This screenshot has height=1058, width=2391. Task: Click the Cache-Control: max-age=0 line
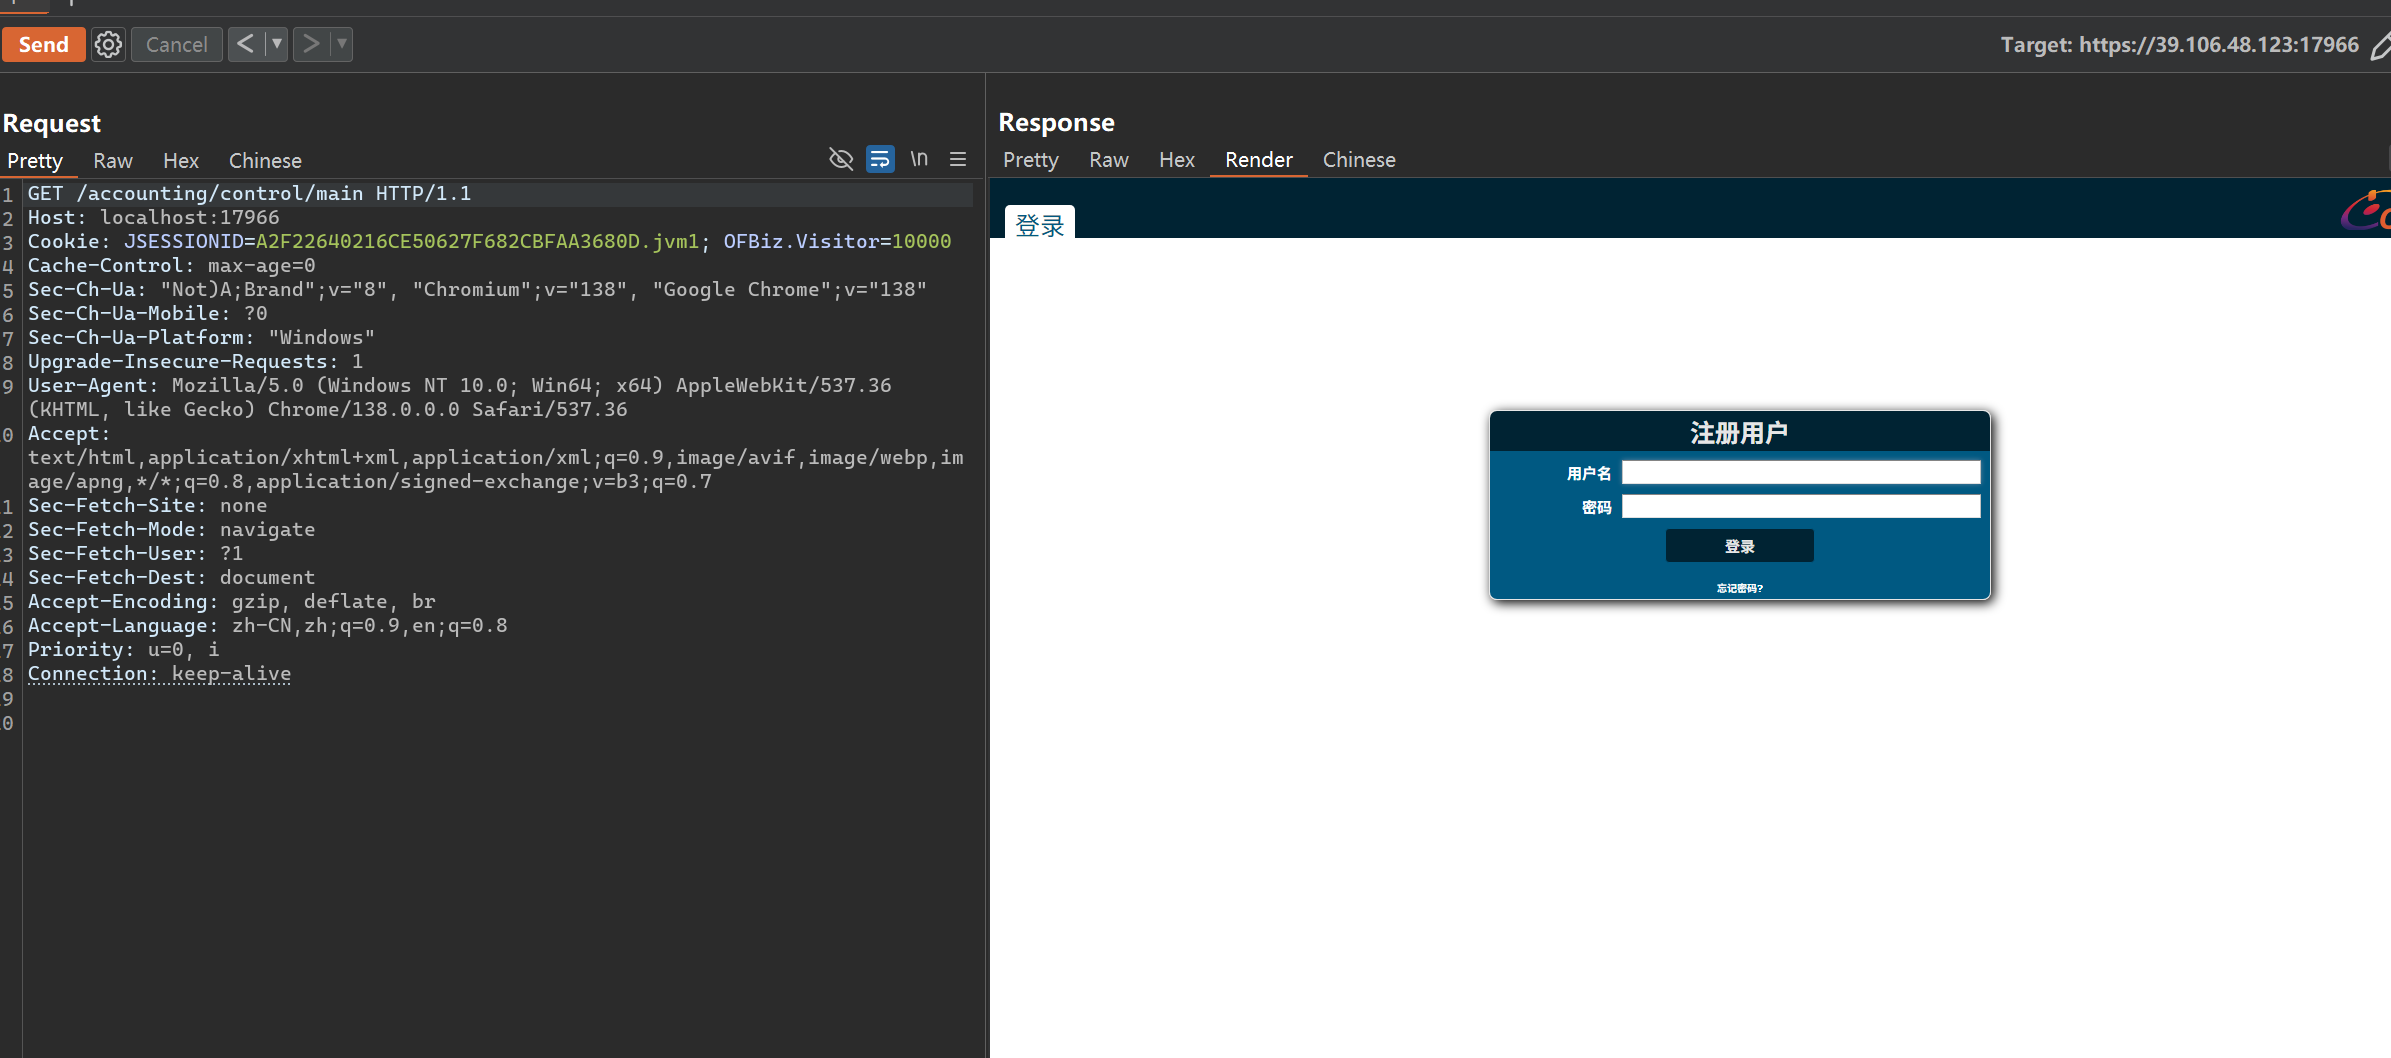(171, 265)
